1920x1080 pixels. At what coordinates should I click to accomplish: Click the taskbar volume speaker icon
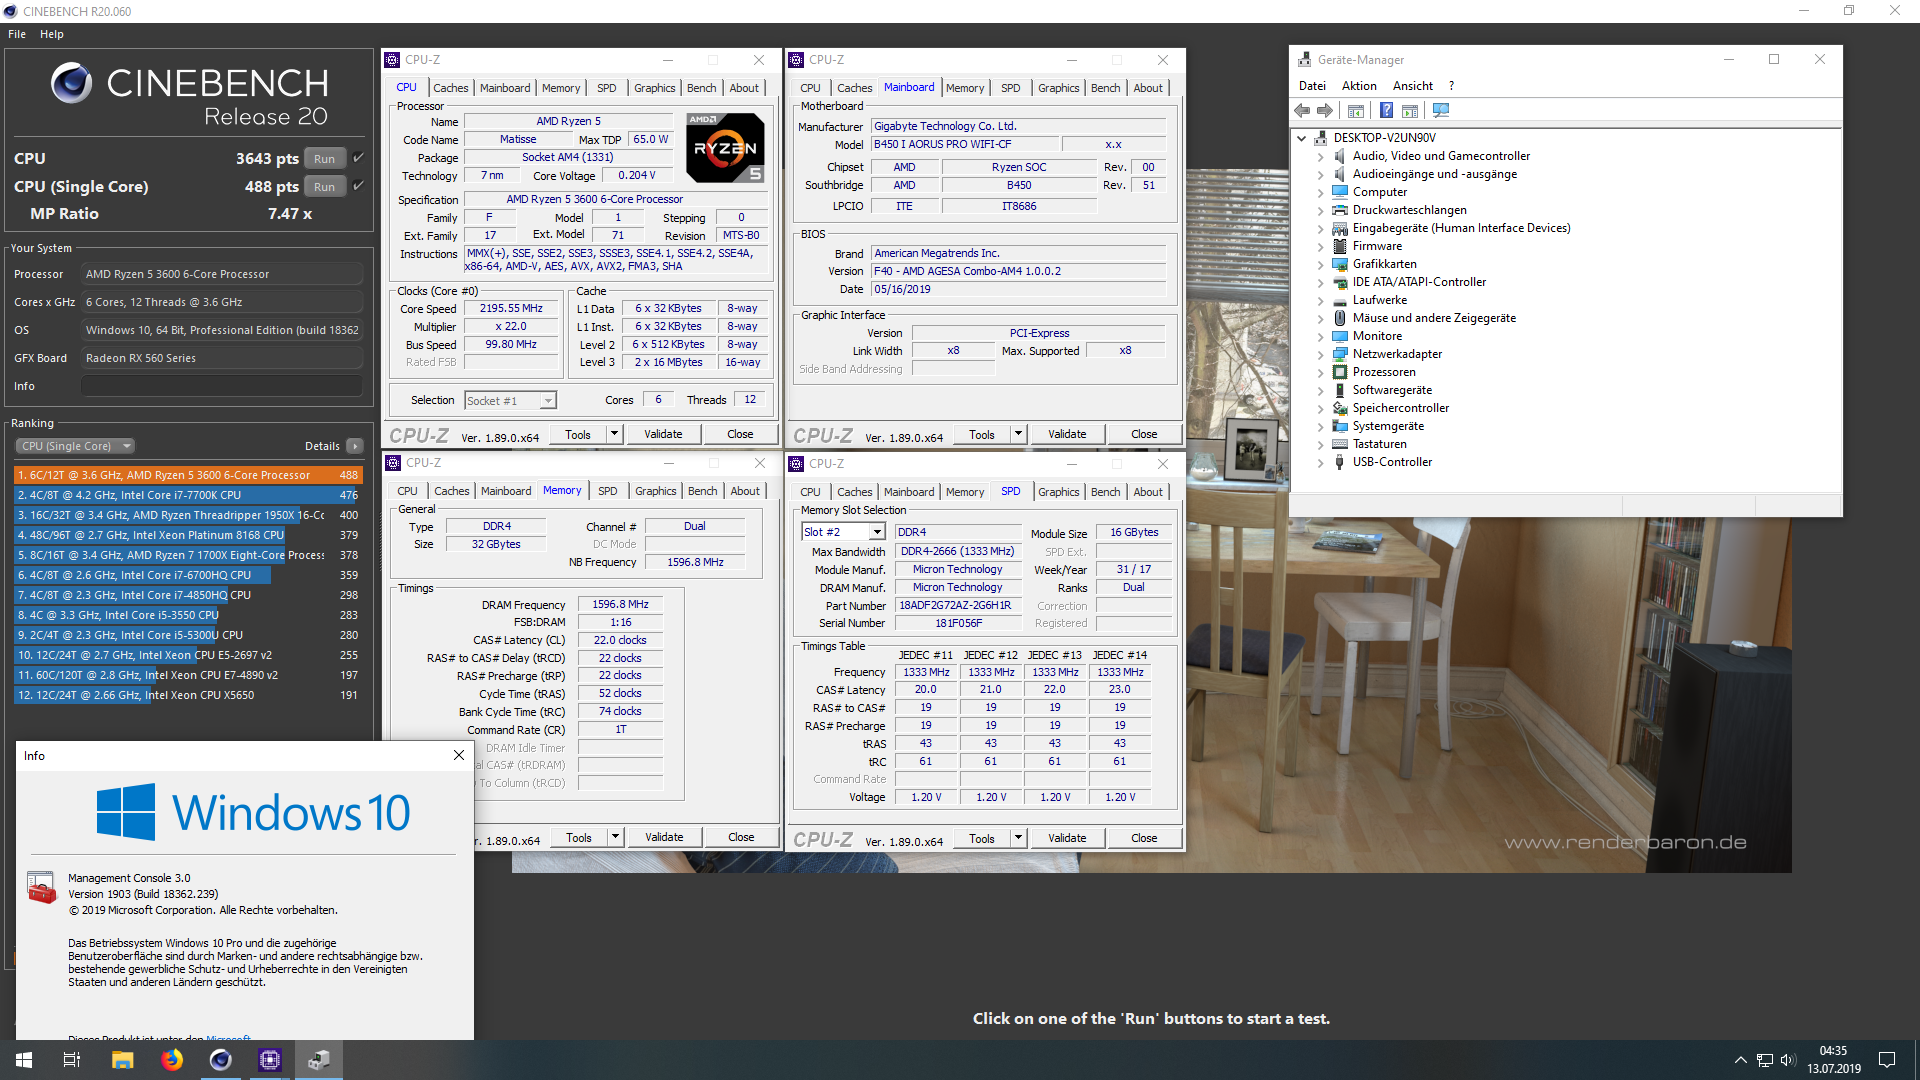pyautogui.click(x=1788, y=1060)
